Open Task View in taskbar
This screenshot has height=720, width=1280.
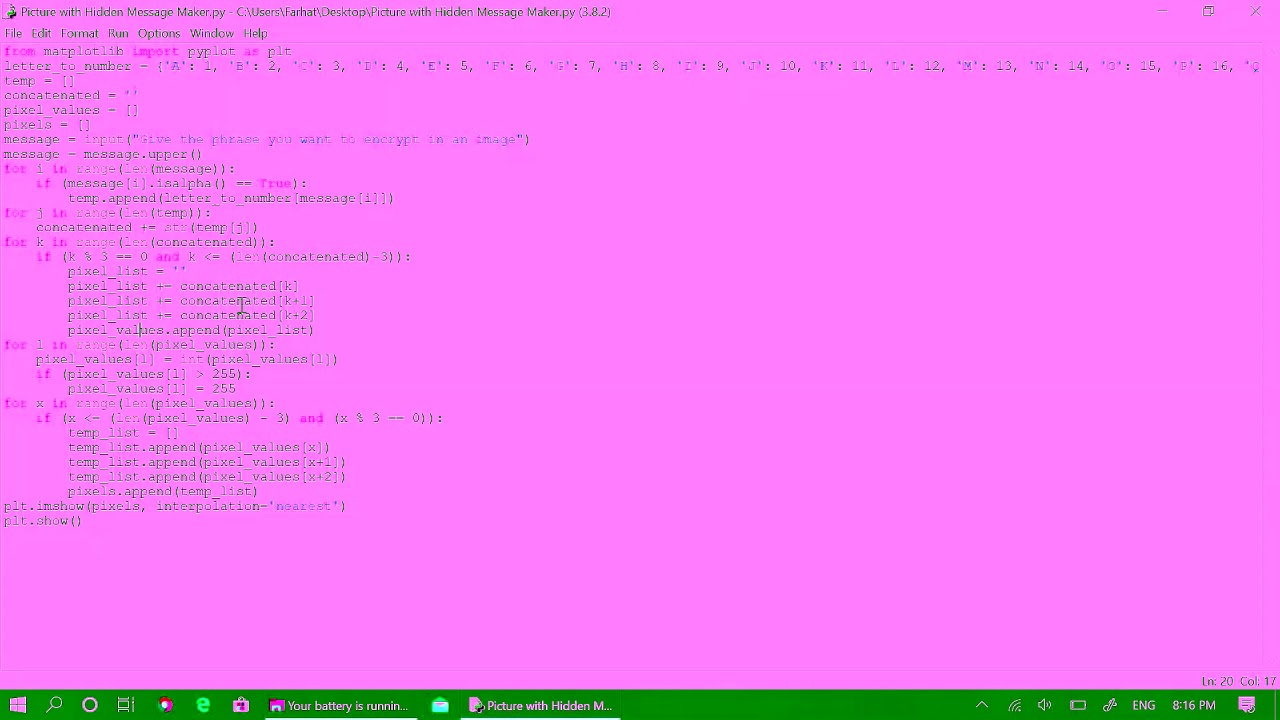point(126,705)
